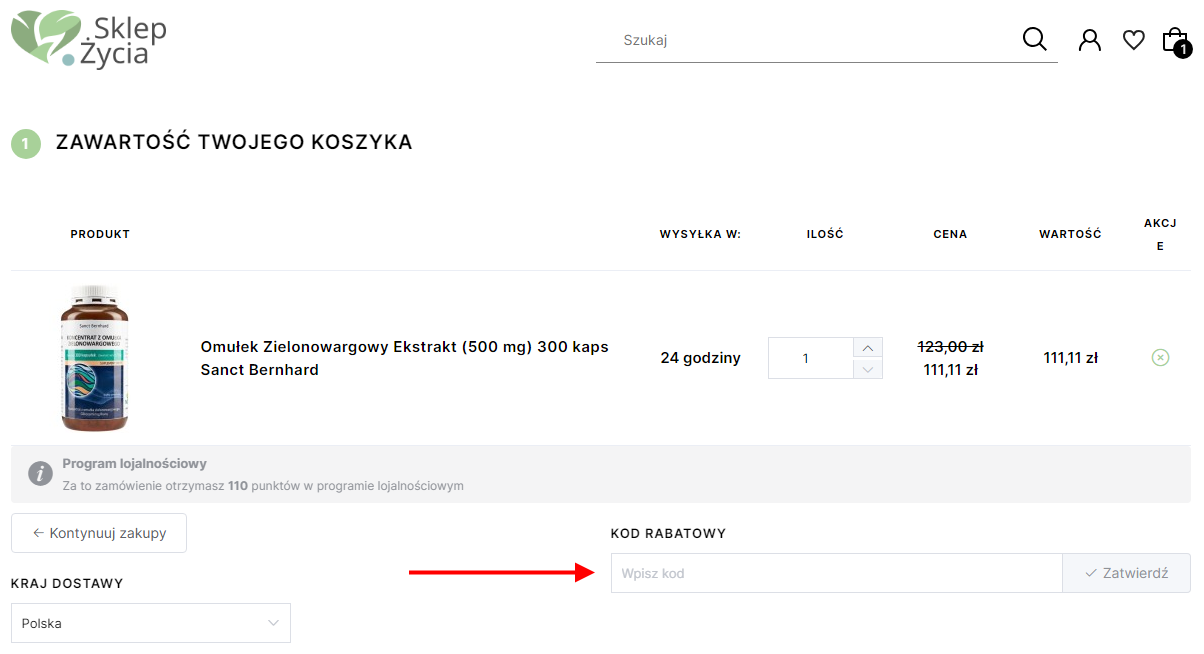Click the Sklep Życia logo

[89, 38]
